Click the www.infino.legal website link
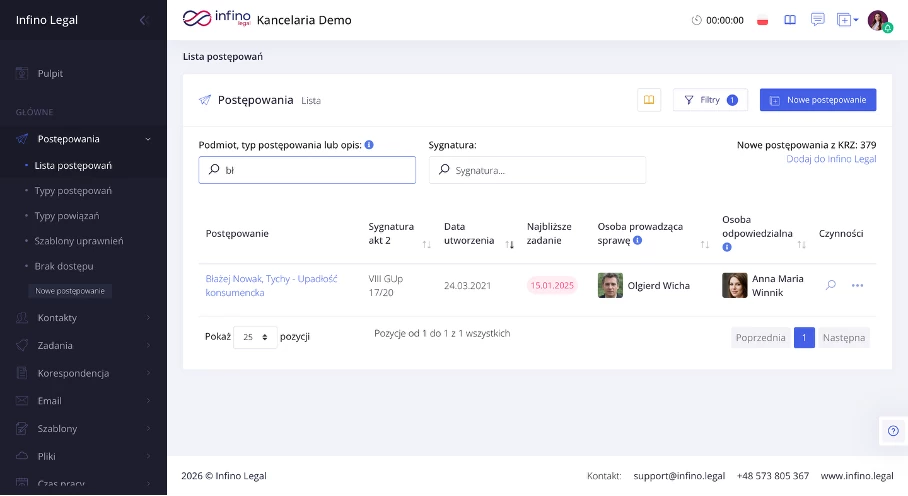This screenshot has width=908, height=496. tap(857, 476)
